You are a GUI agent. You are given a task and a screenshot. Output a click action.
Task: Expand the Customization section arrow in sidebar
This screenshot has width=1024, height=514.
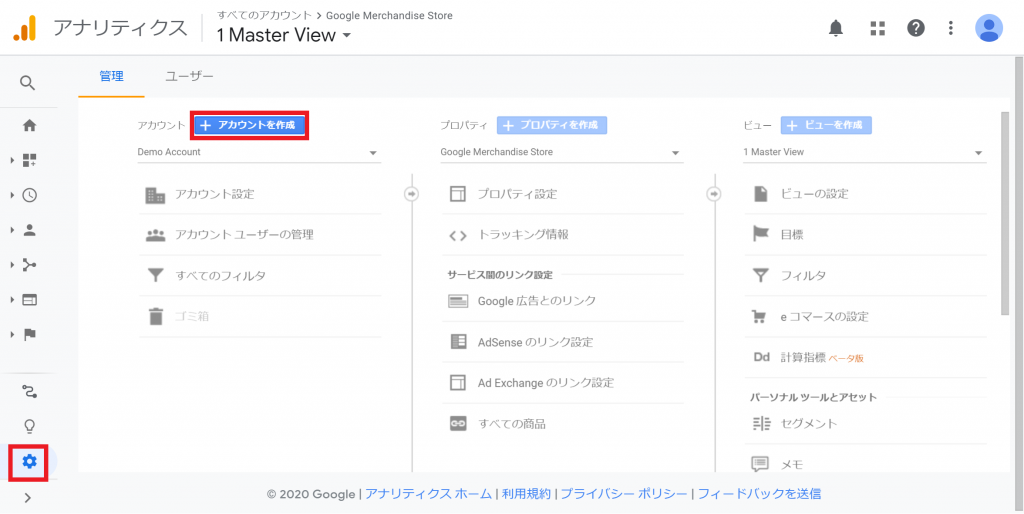coord(12,161)
